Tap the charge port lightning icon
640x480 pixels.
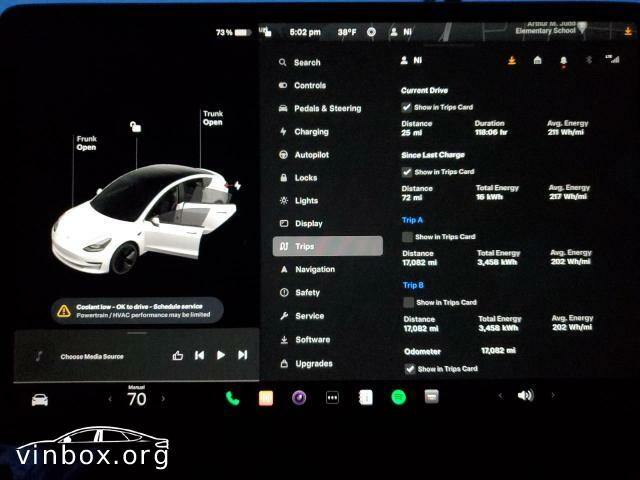pos(237,186)
